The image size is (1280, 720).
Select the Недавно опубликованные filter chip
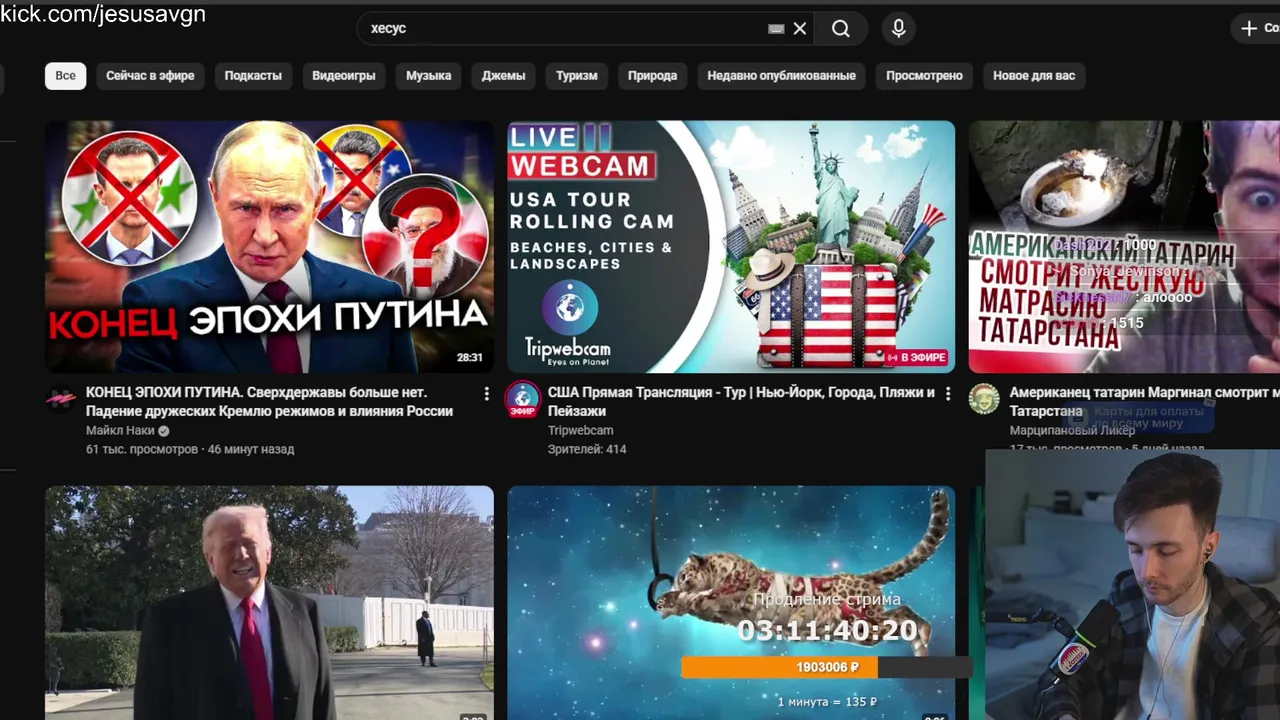[x=781, y=75]
